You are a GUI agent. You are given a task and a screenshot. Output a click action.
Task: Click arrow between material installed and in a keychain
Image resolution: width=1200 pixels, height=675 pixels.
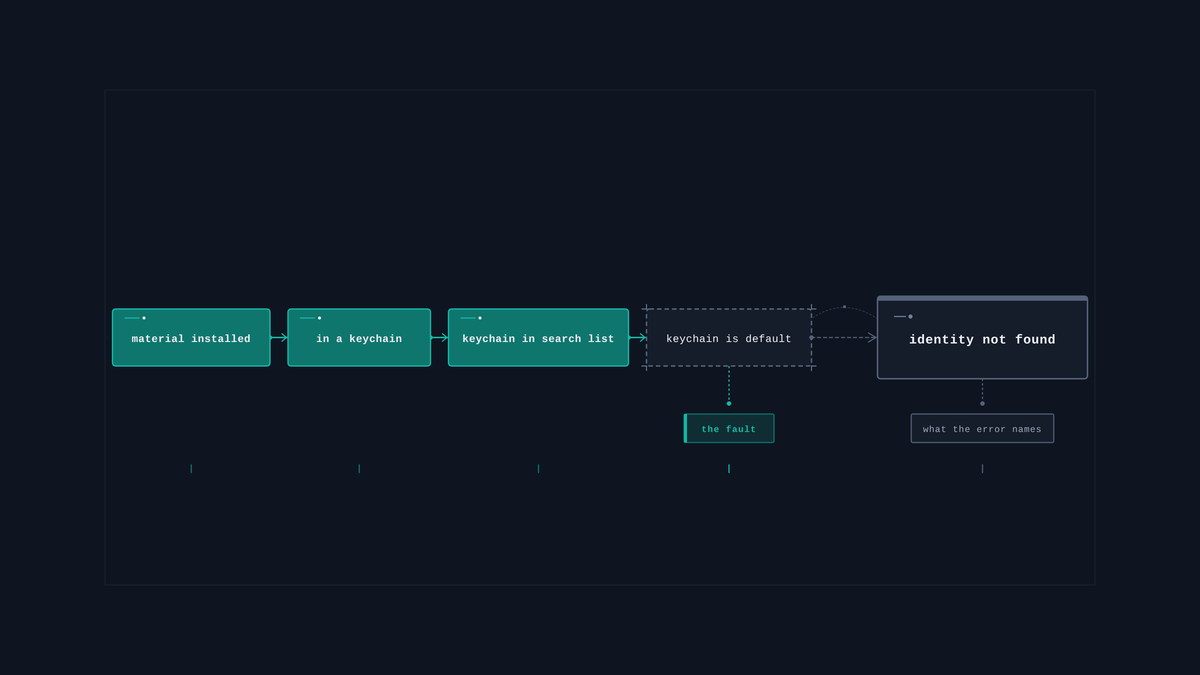coord(279,337)
